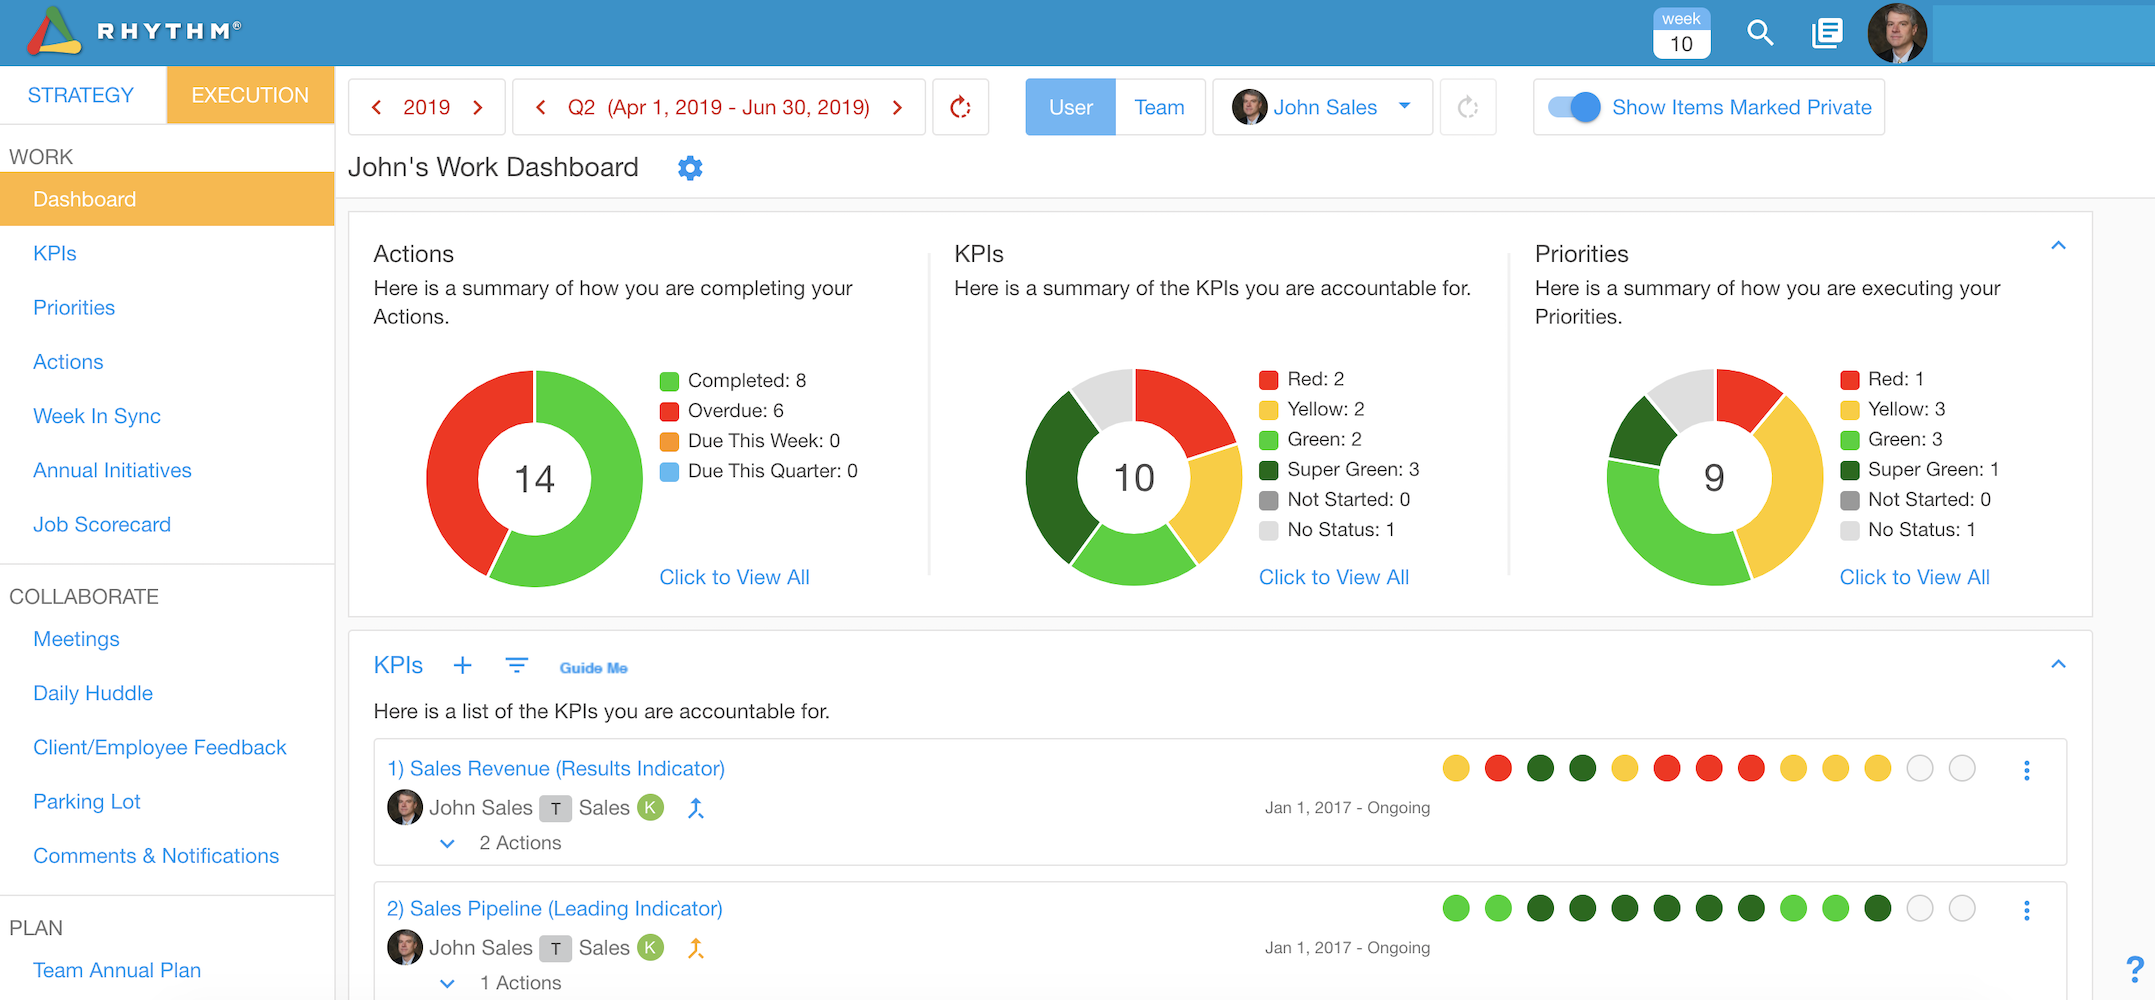Select the User view button
2155x1000 pixels.
[x=1070, y=107]
